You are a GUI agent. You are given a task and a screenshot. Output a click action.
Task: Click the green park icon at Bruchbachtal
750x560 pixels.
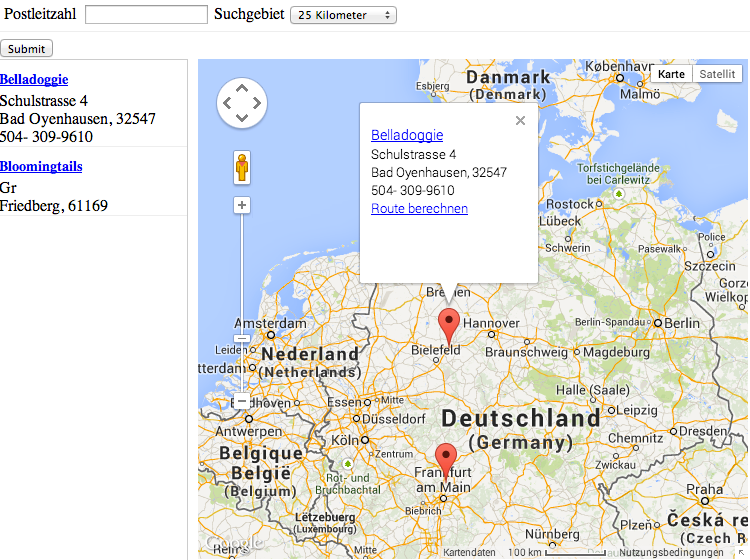(x=348, y=464)
